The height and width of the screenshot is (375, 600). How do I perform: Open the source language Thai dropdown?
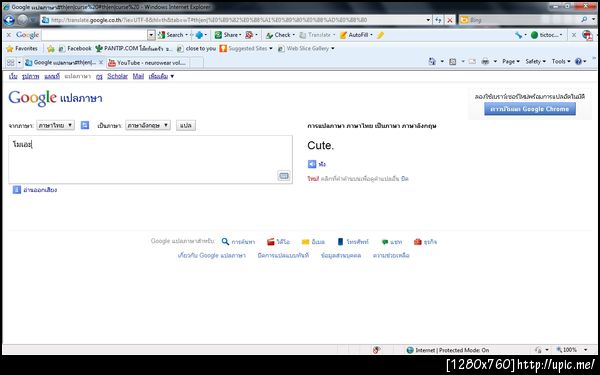point(55,125)
